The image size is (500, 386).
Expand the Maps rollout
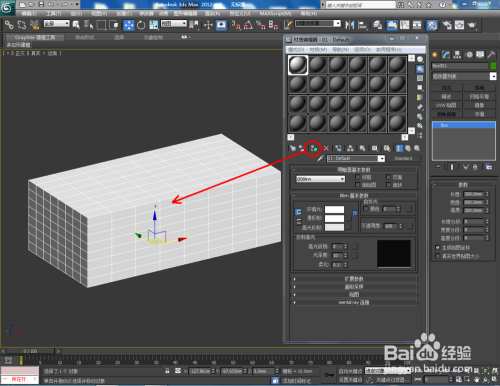[x=354, y=294]
